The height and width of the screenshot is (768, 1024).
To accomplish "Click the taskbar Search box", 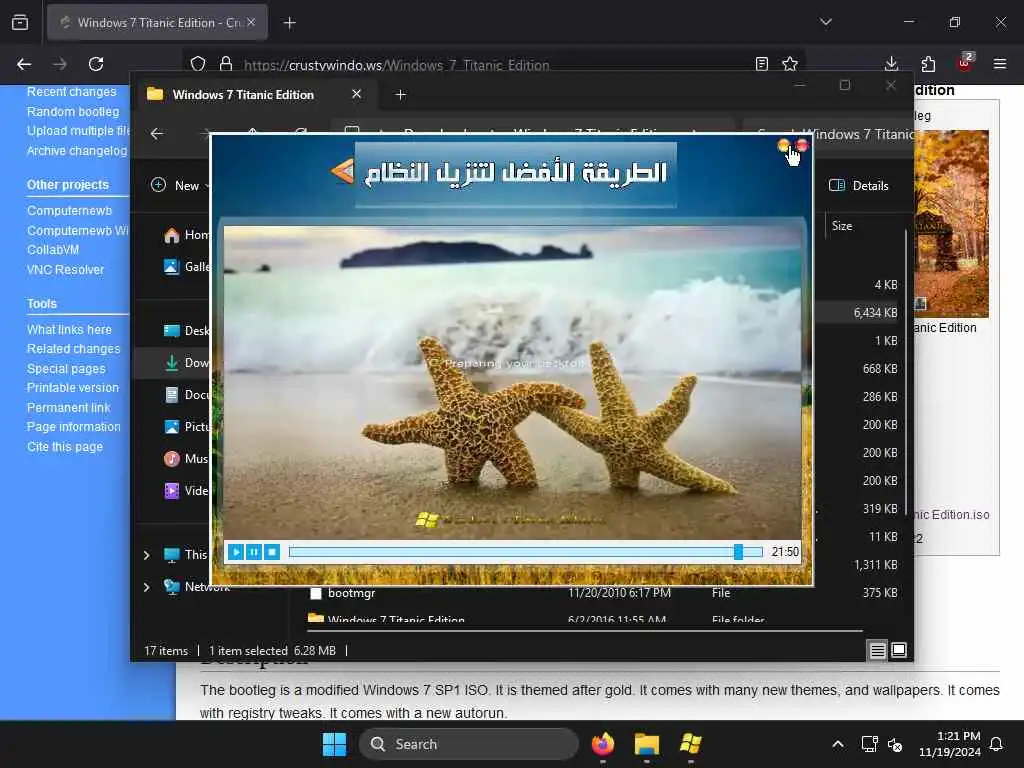I will [x=468, y=744].
